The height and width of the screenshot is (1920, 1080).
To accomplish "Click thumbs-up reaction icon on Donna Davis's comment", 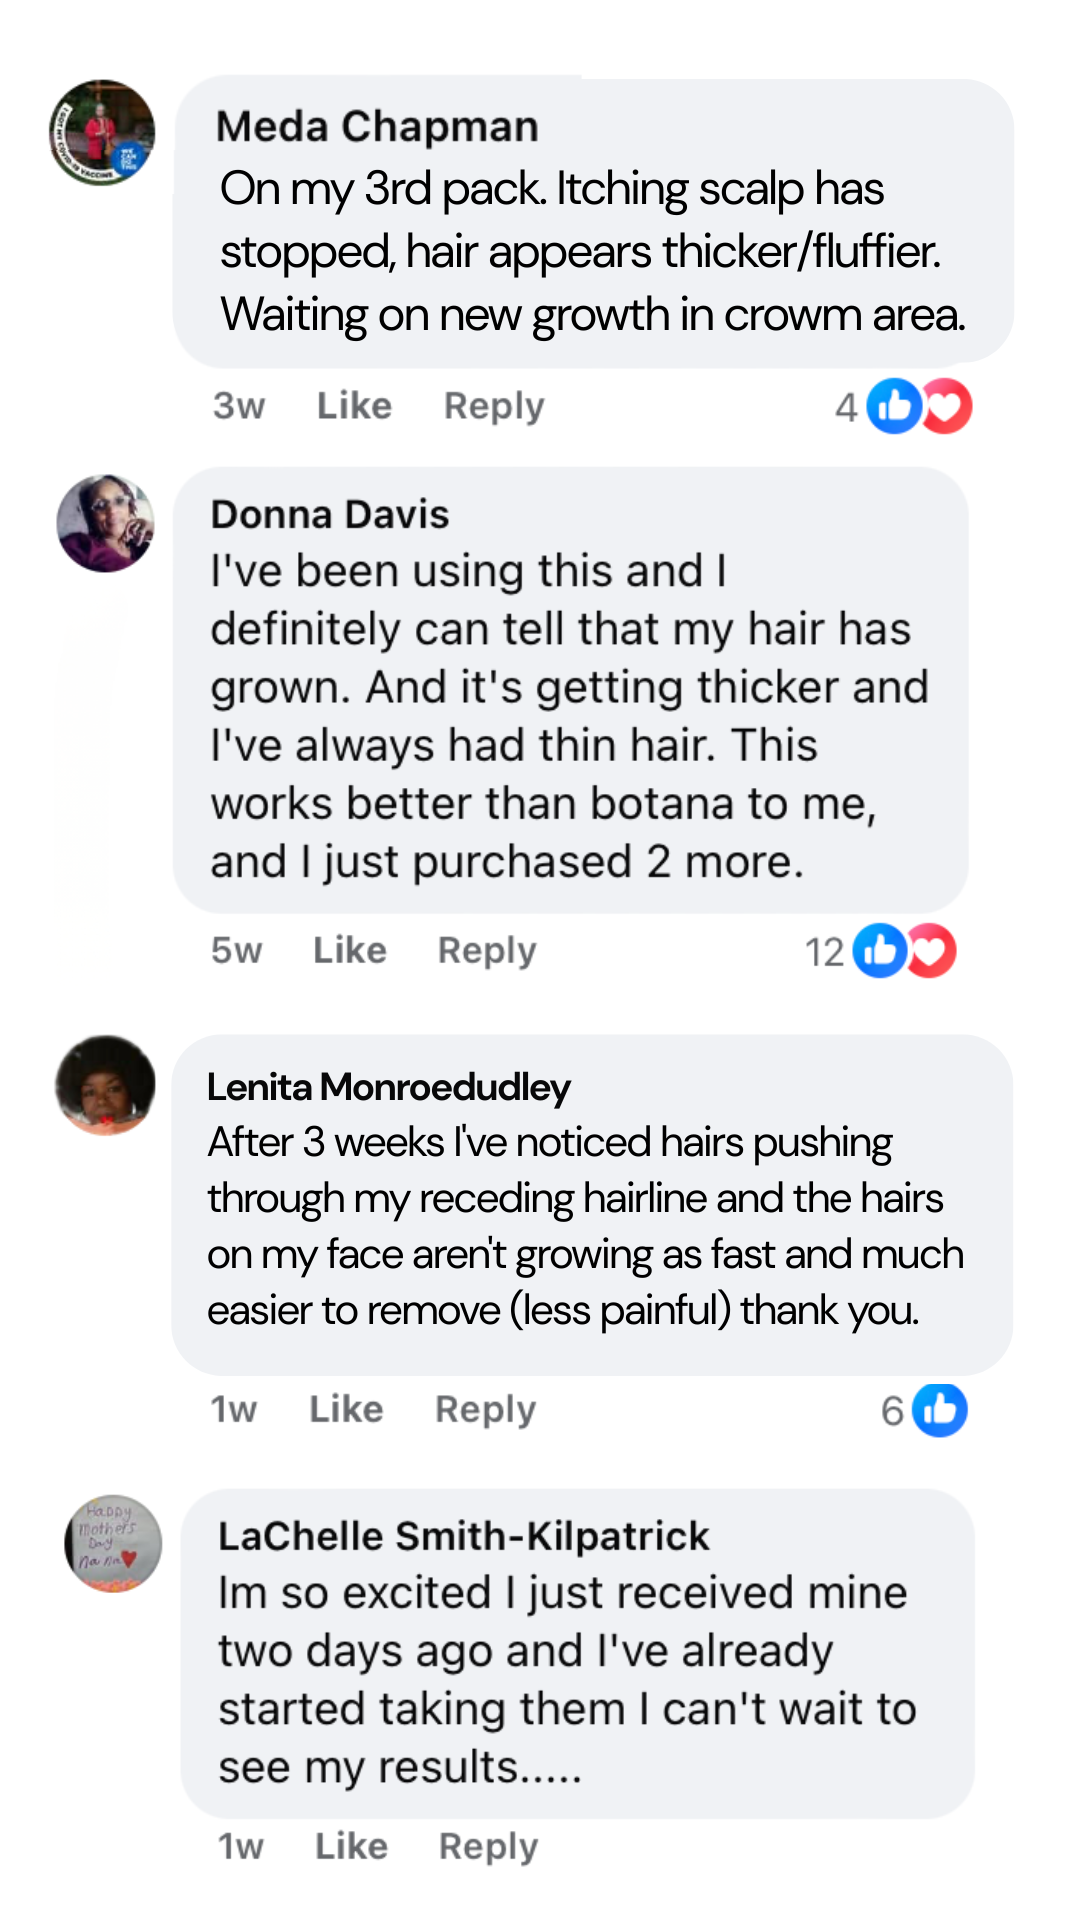I will 879,950.
